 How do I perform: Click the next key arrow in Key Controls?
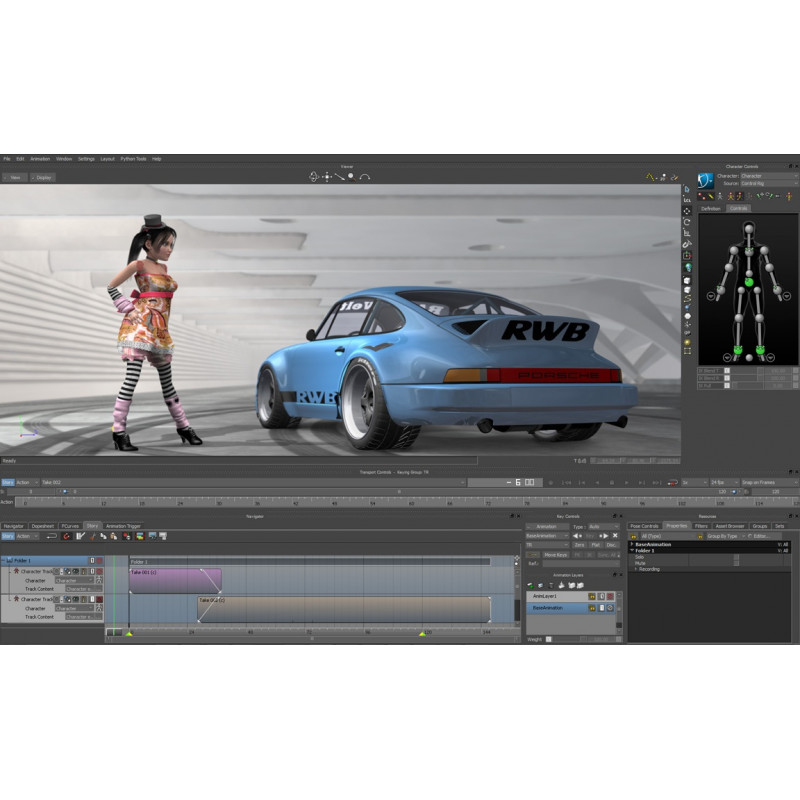click(604, 536)
